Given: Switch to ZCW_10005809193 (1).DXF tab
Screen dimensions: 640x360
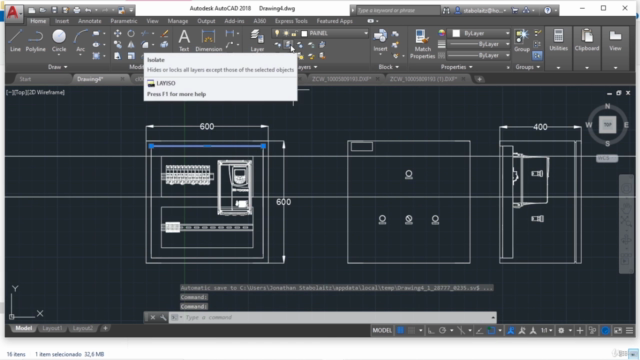Looking at the screenshot, I should click(x=423, y=79).
